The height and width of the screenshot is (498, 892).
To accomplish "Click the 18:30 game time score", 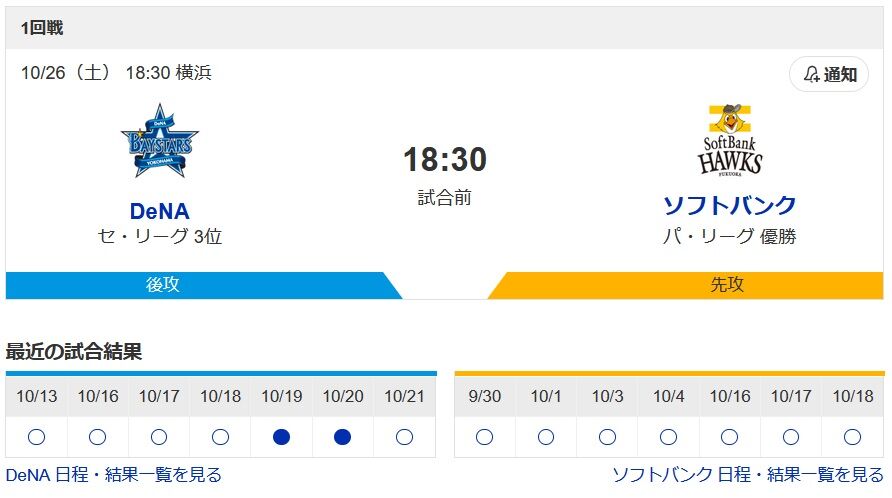I will click(445, 160).
